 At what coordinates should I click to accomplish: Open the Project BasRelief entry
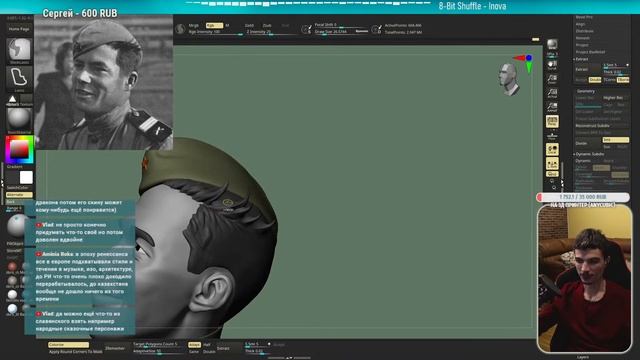tap(590, 52)
